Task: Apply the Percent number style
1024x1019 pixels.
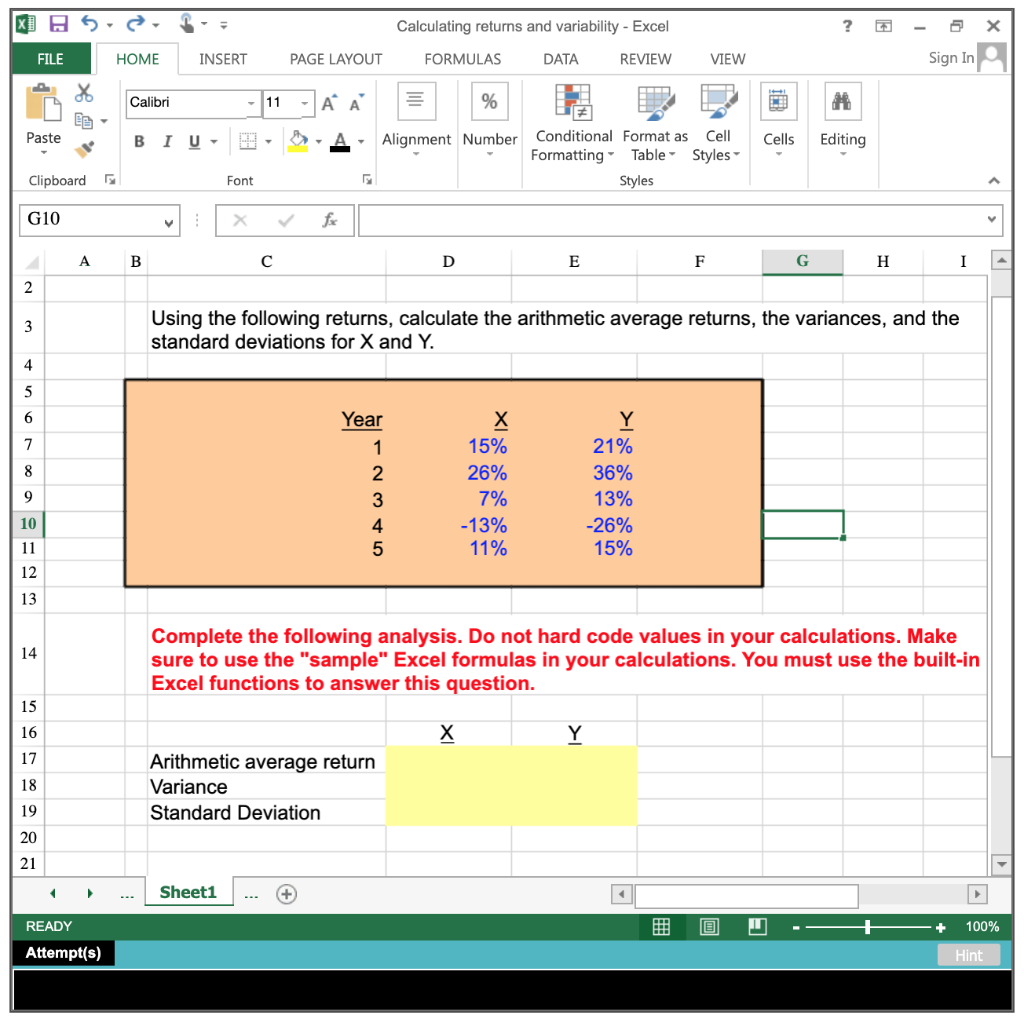Action: (x=489, y=100)
